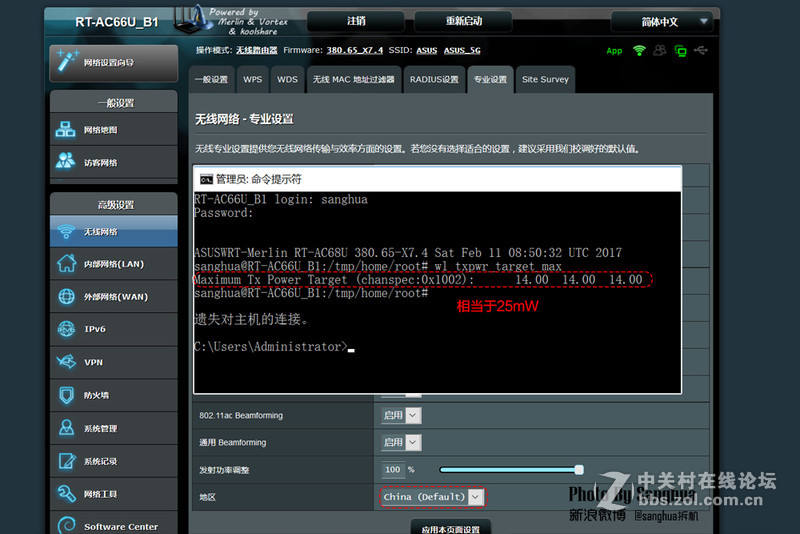
Task: Switch to the WDS tab
Action: click(287, 80)
